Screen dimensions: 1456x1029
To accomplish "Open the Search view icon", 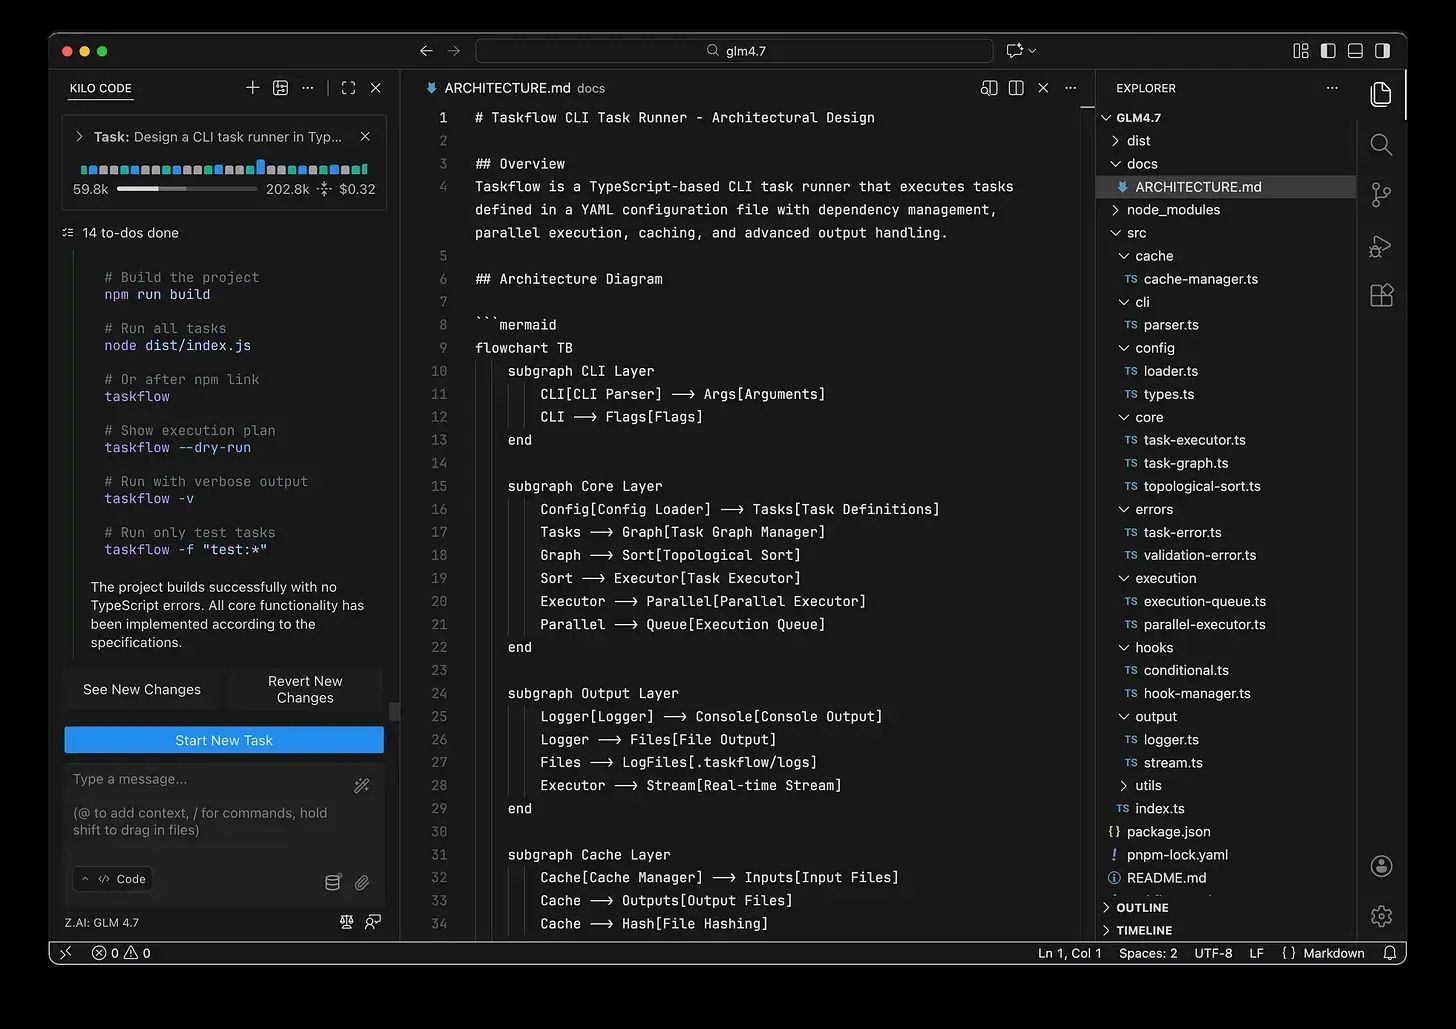I will (x=1381, y=145).
